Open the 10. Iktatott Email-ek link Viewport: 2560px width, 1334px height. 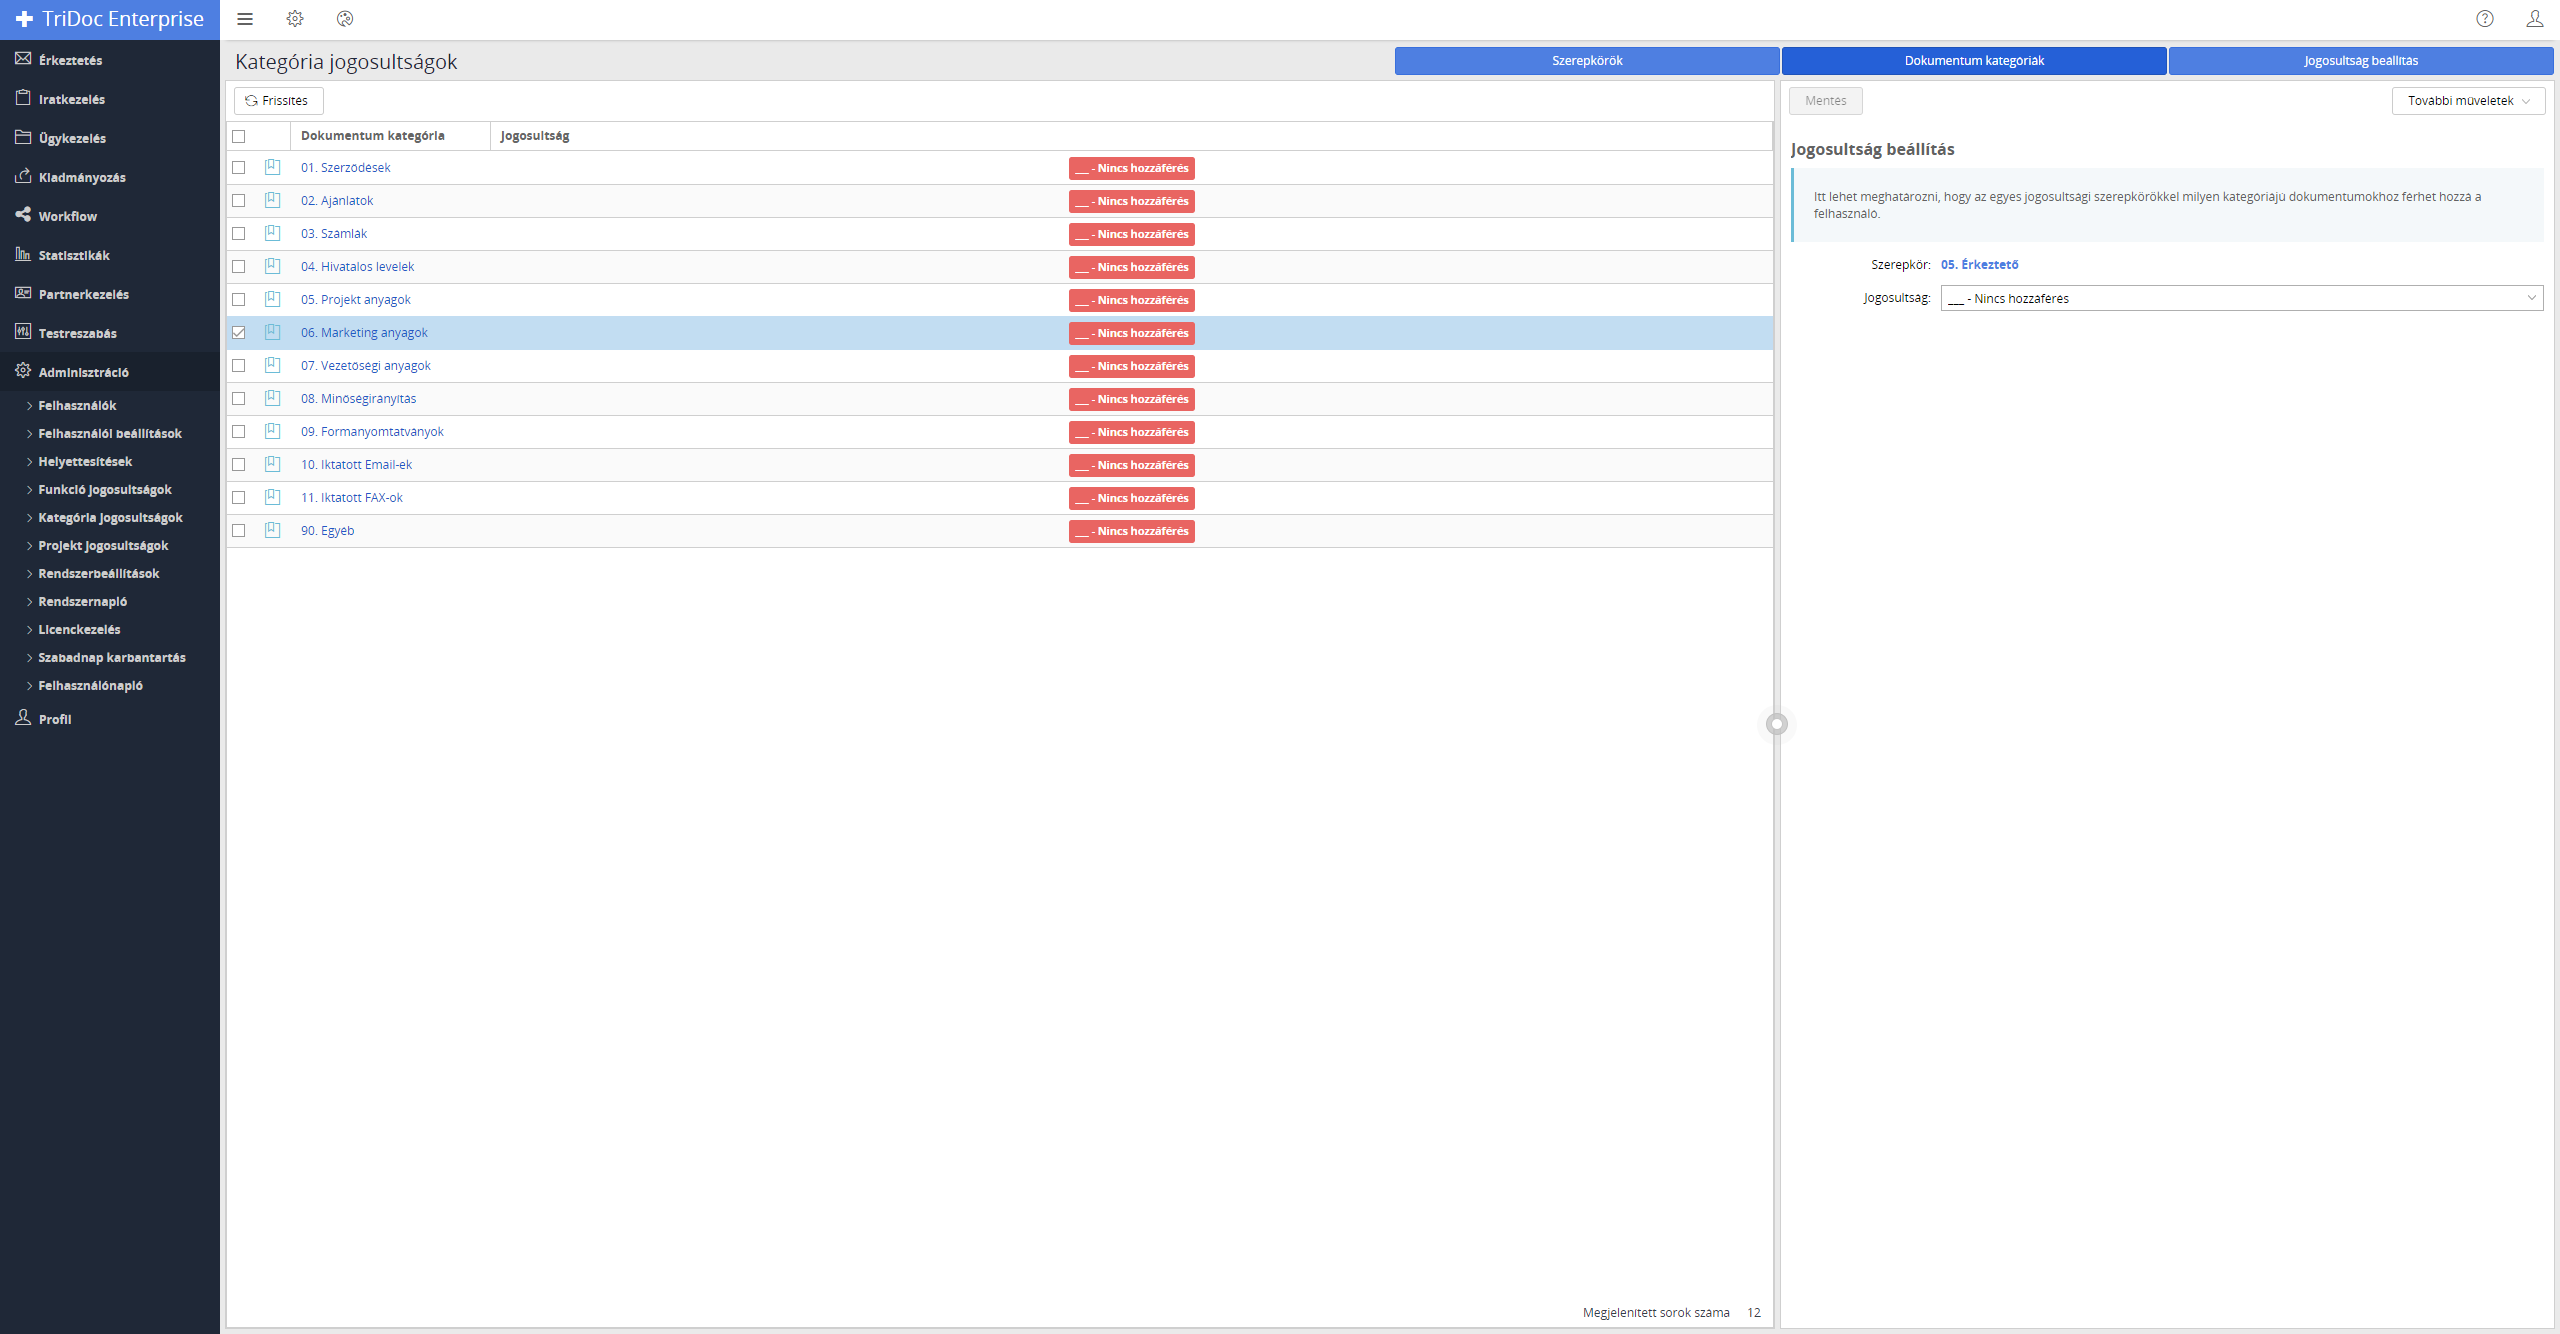(x=356, y=465)
